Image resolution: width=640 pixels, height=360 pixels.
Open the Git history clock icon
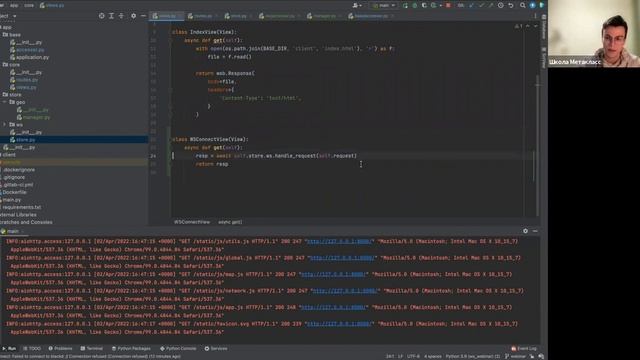[x=500, y=5]
